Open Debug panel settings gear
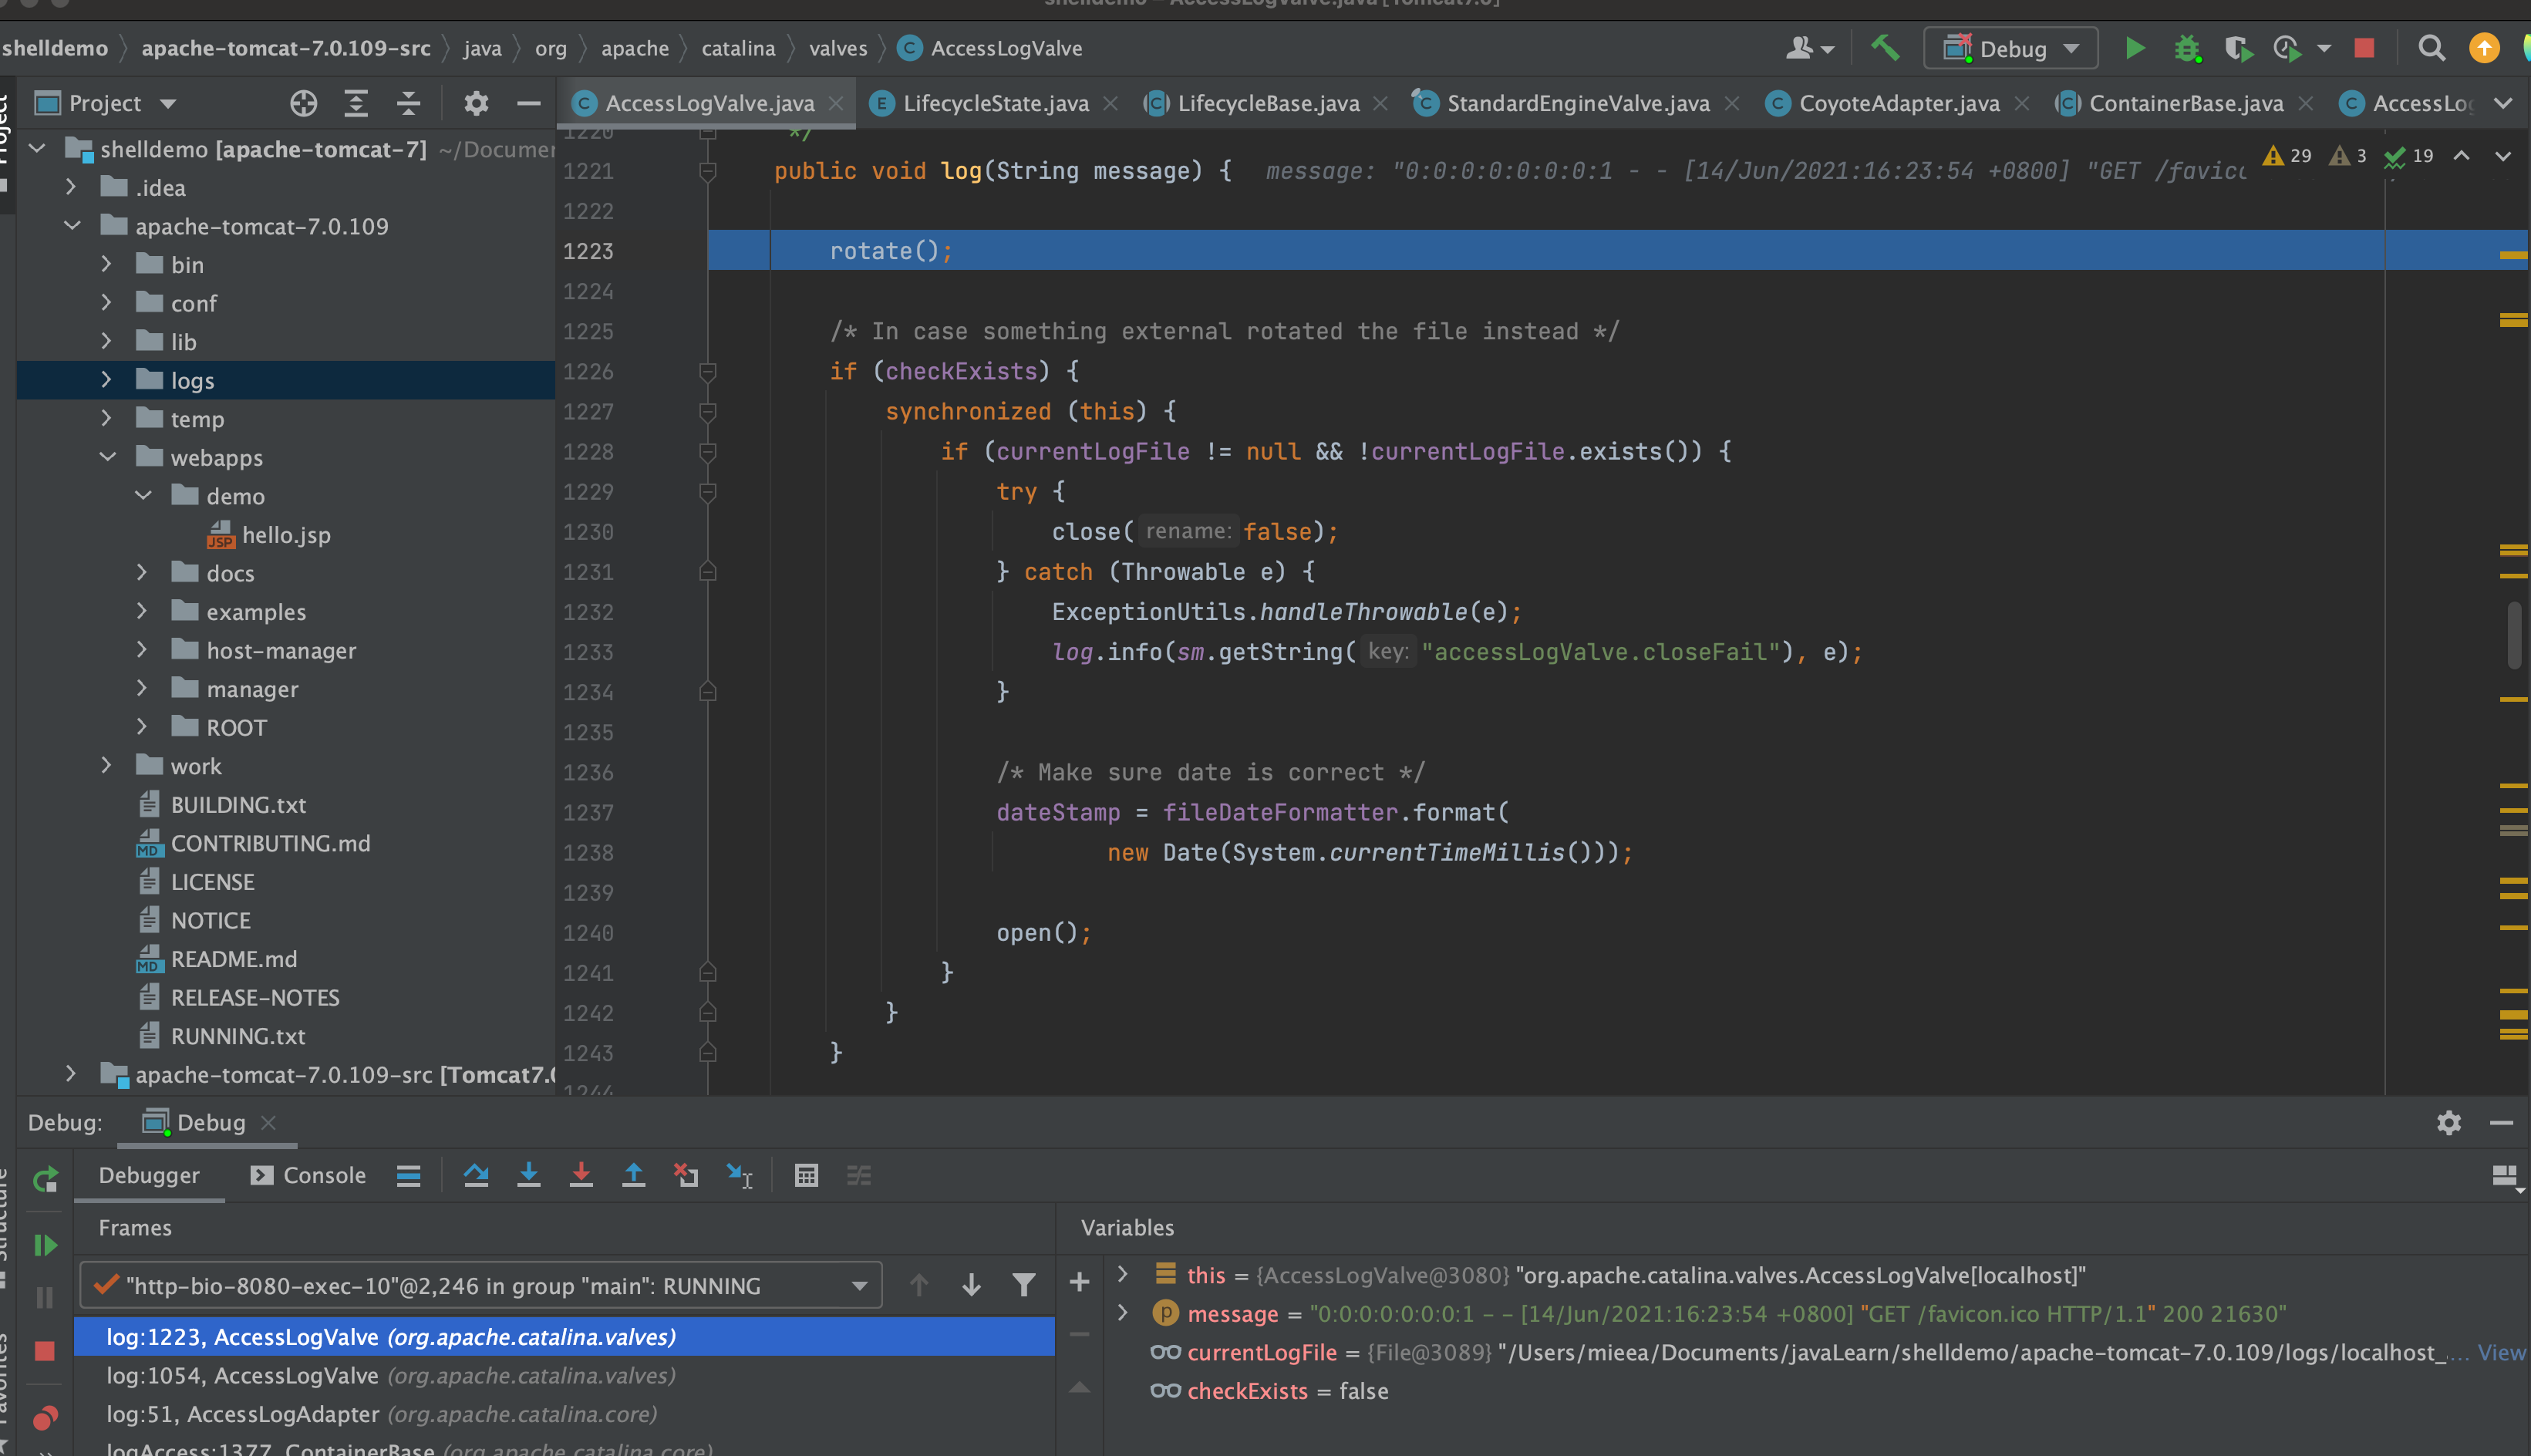This screenshot has height=1456, width=2531. (2449, 1123)
